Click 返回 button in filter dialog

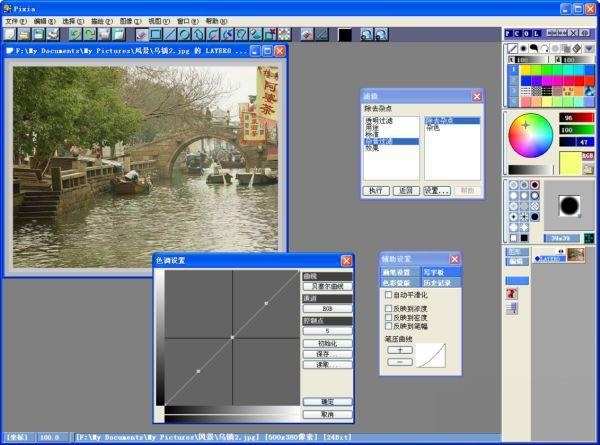(x=406, y=191)
